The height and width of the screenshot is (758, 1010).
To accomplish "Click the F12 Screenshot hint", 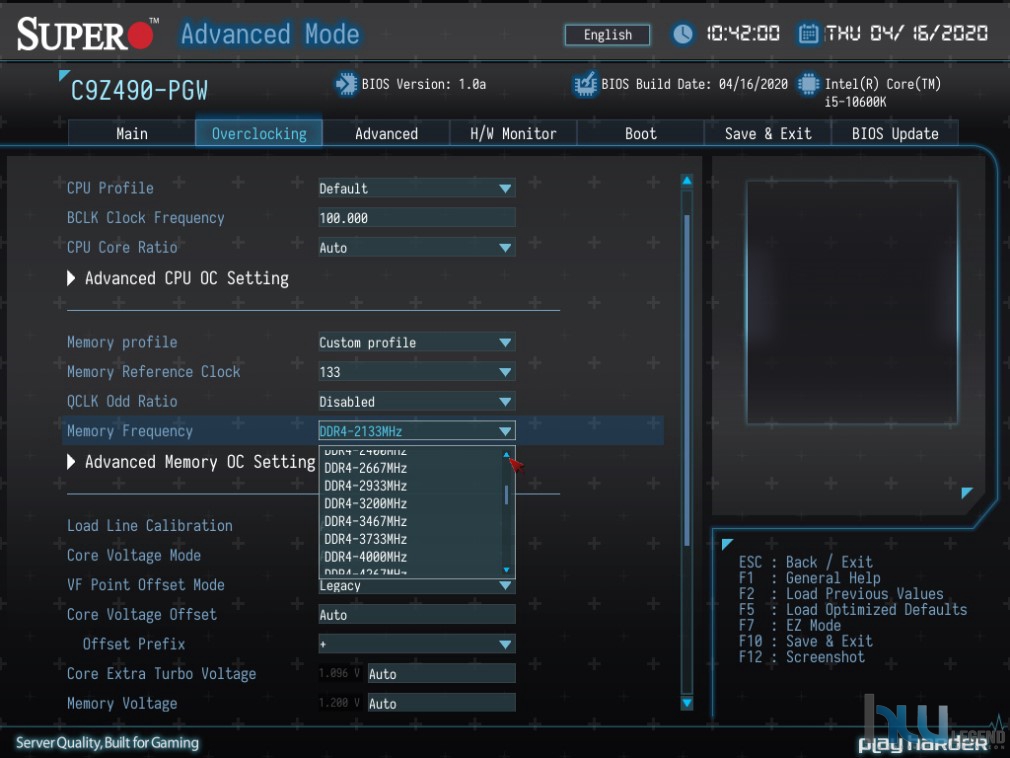I will click(802, 657).
